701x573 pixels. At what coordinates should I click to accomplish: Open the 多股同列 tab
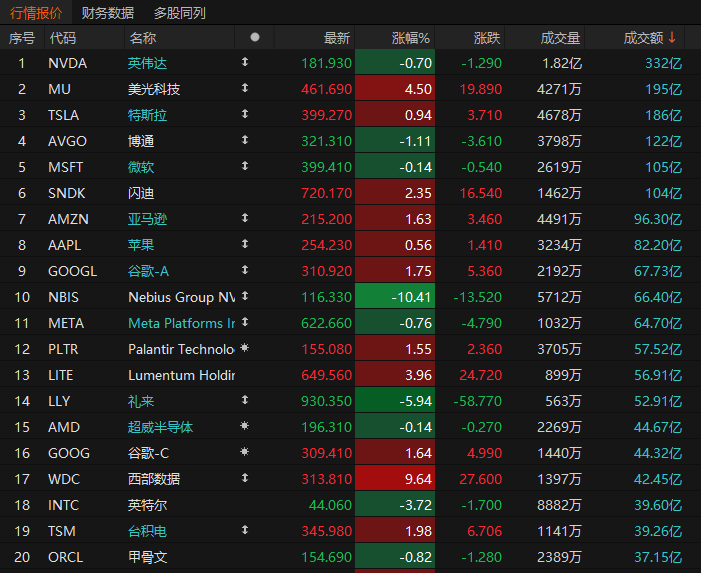(180, 13)
